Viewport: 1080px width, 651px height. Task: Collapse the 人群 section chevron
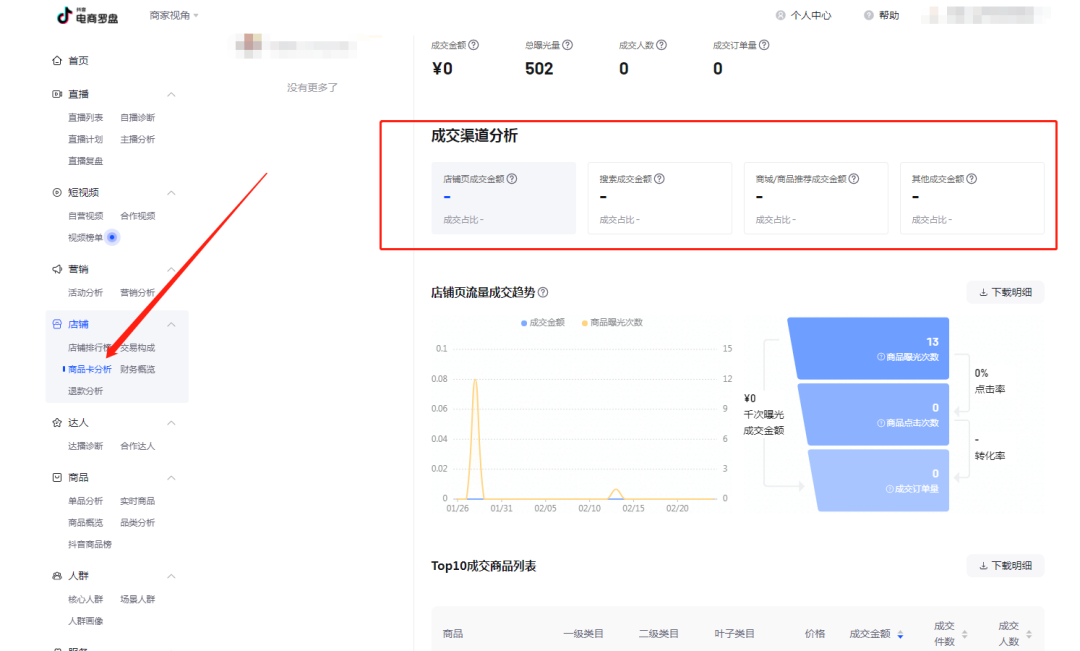point(172,577)
